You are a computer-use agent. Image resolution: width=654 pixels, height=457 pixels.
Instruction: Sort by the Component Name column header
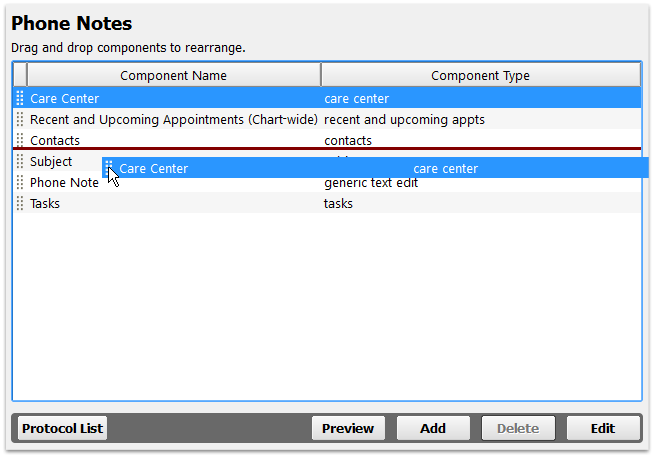(x=174, y=75)
